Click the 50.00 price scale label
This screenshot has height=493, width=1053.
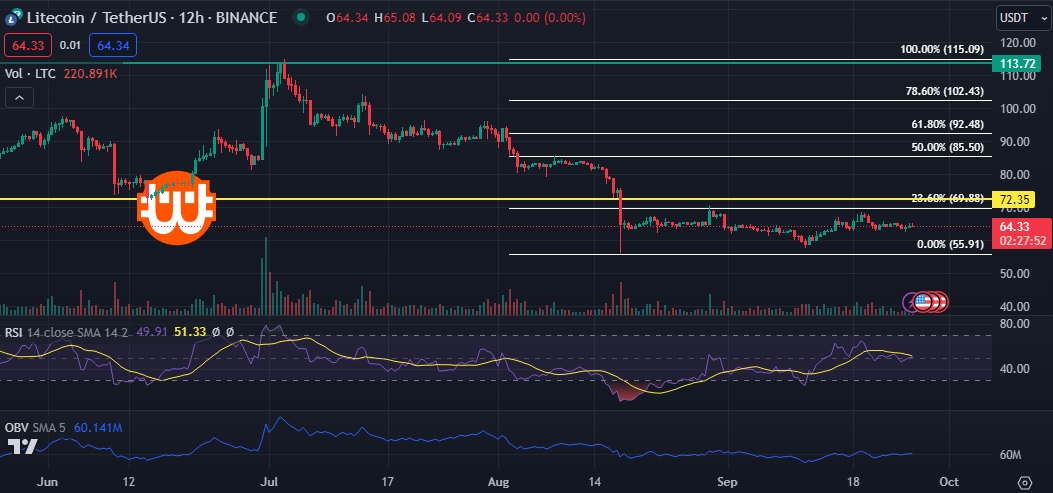tap(1016, 273)
